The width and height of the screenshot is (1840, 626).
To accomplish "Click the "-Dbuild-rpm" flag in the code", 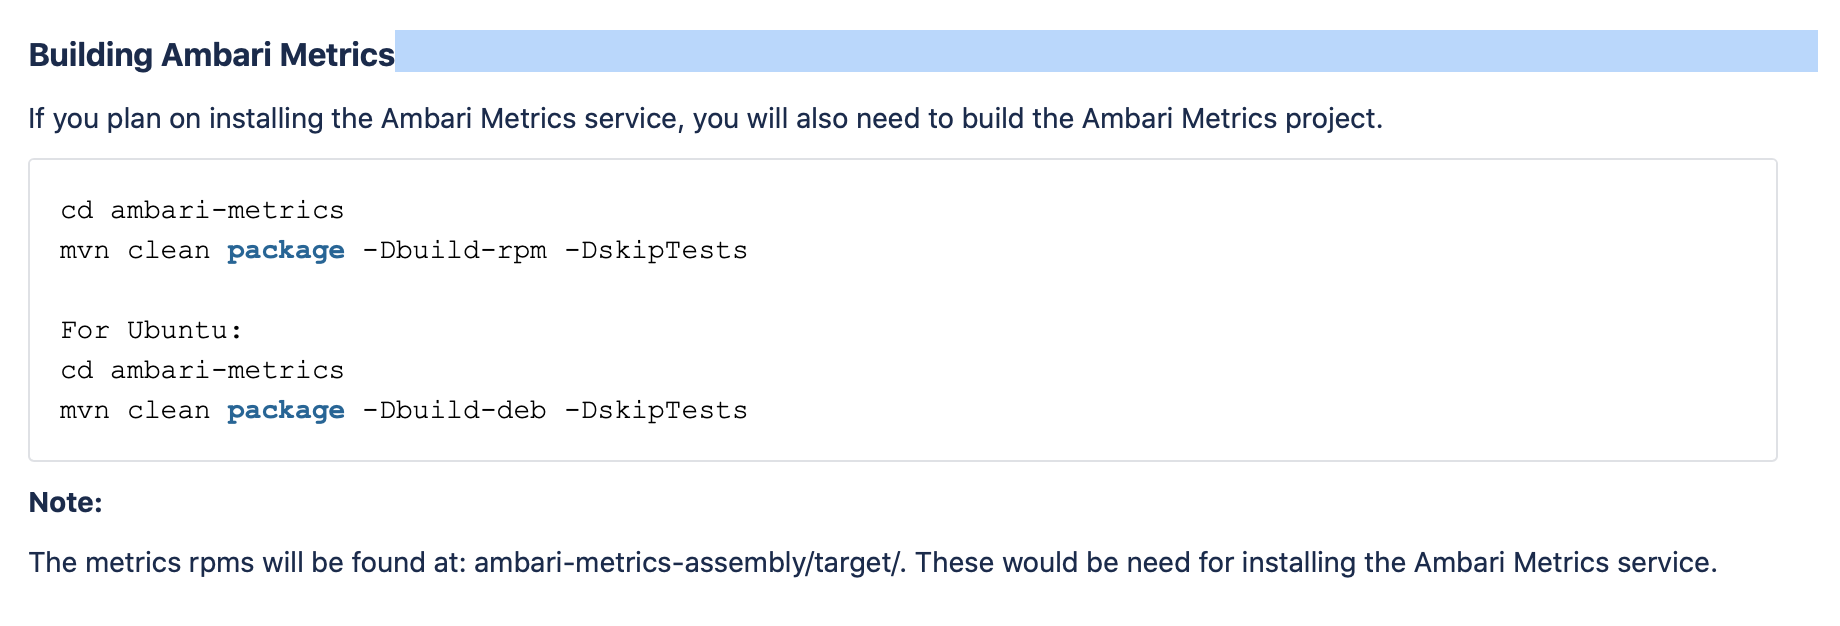I will click(454, 251).
